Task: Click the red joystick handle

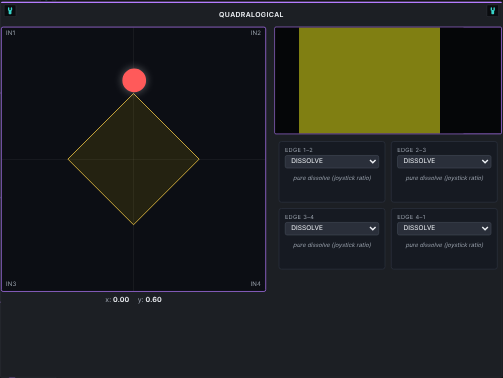Action: click(x=134, y=80)
